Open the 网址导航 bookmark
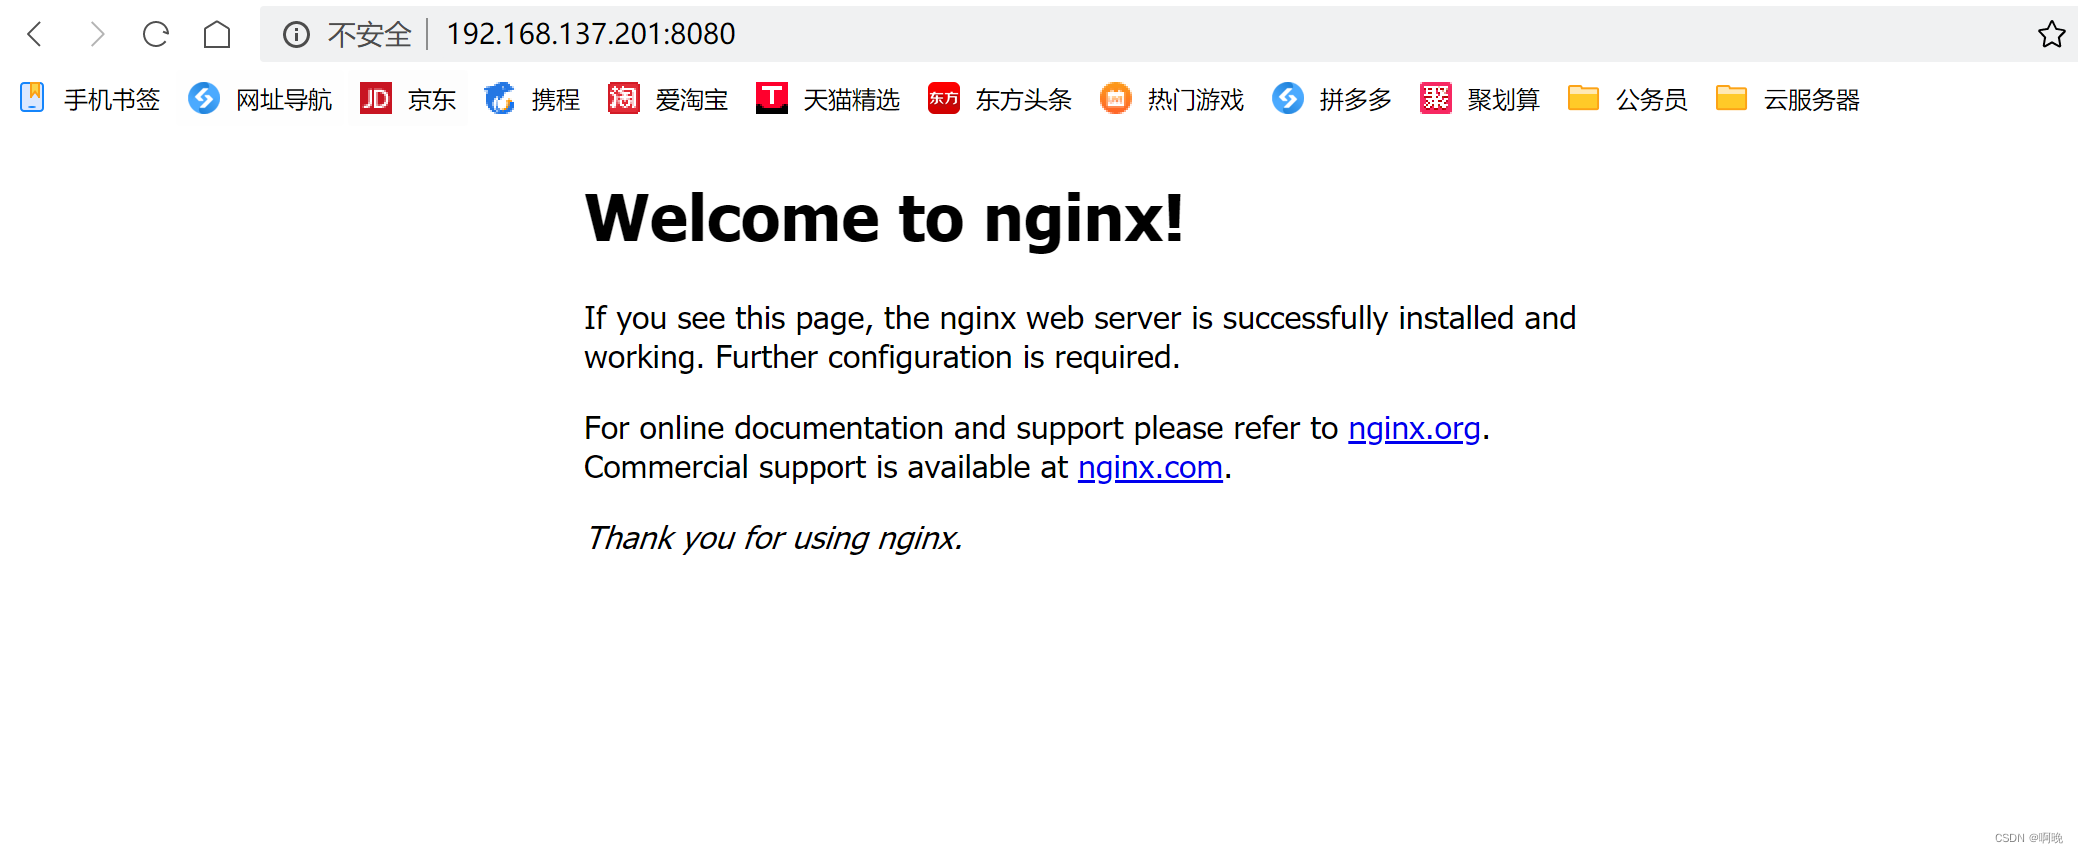This screenshot has width=2078, height=853. click(x=260, y=99)
